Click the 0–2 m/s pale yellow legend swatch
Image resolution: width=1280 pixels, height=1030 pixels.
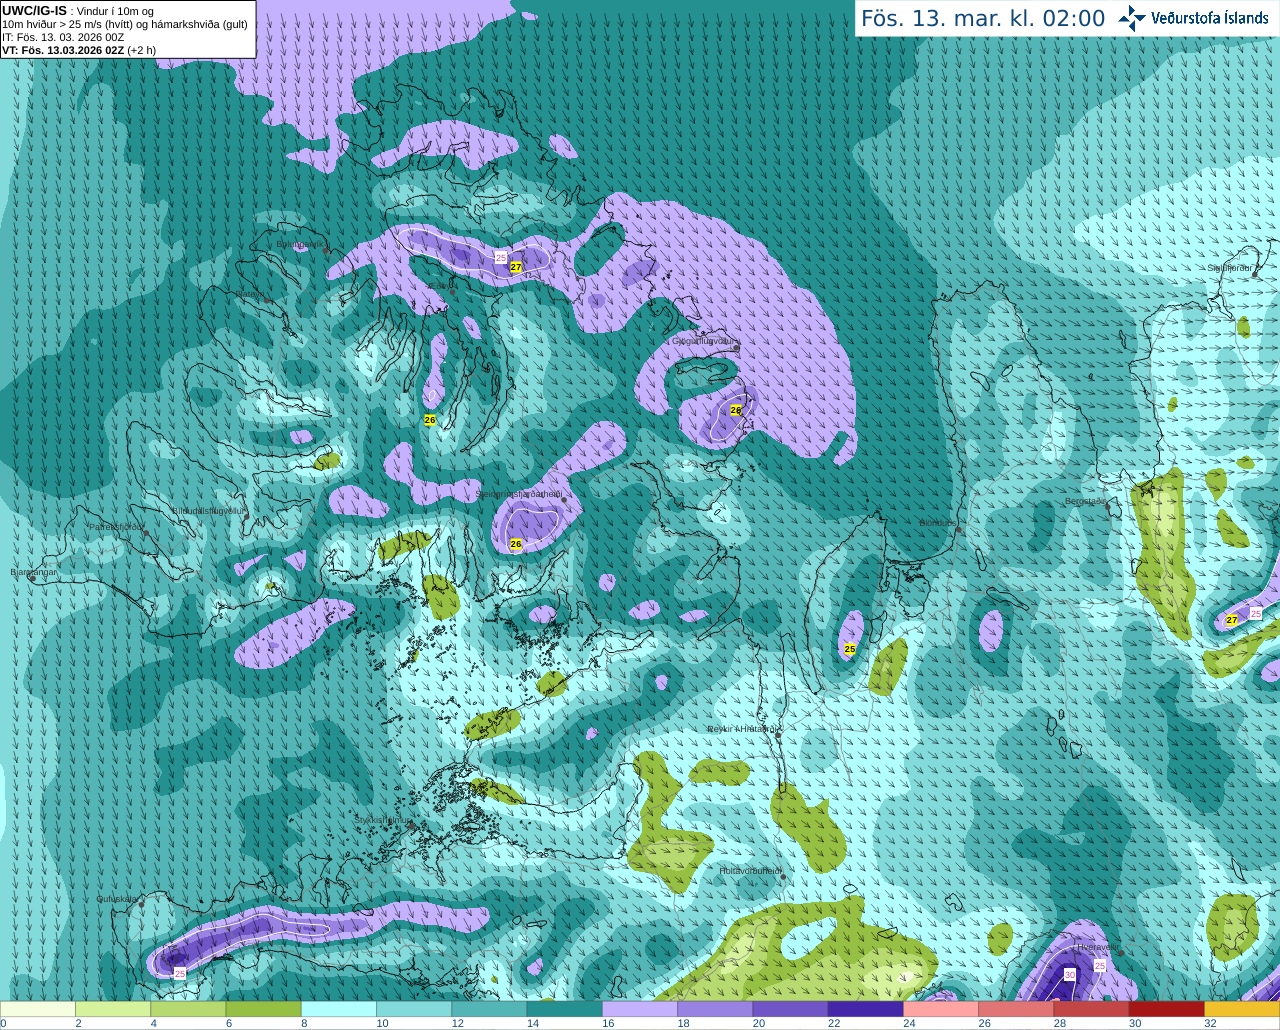(x=38, y=1008)
